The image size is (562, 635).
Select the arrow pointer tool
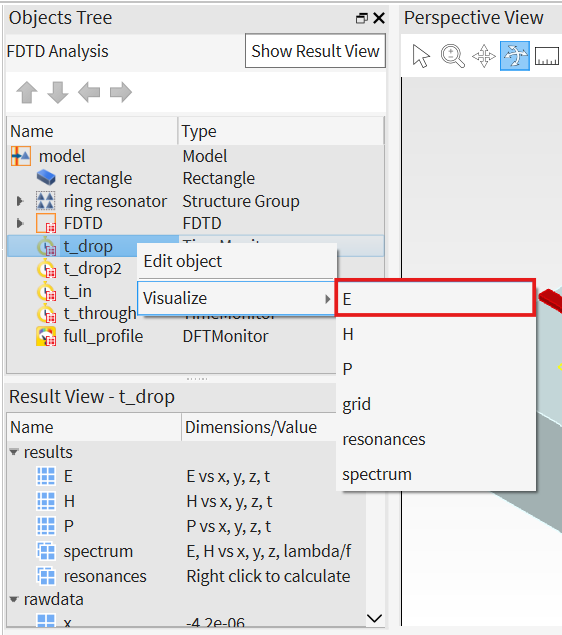(421, 56)
